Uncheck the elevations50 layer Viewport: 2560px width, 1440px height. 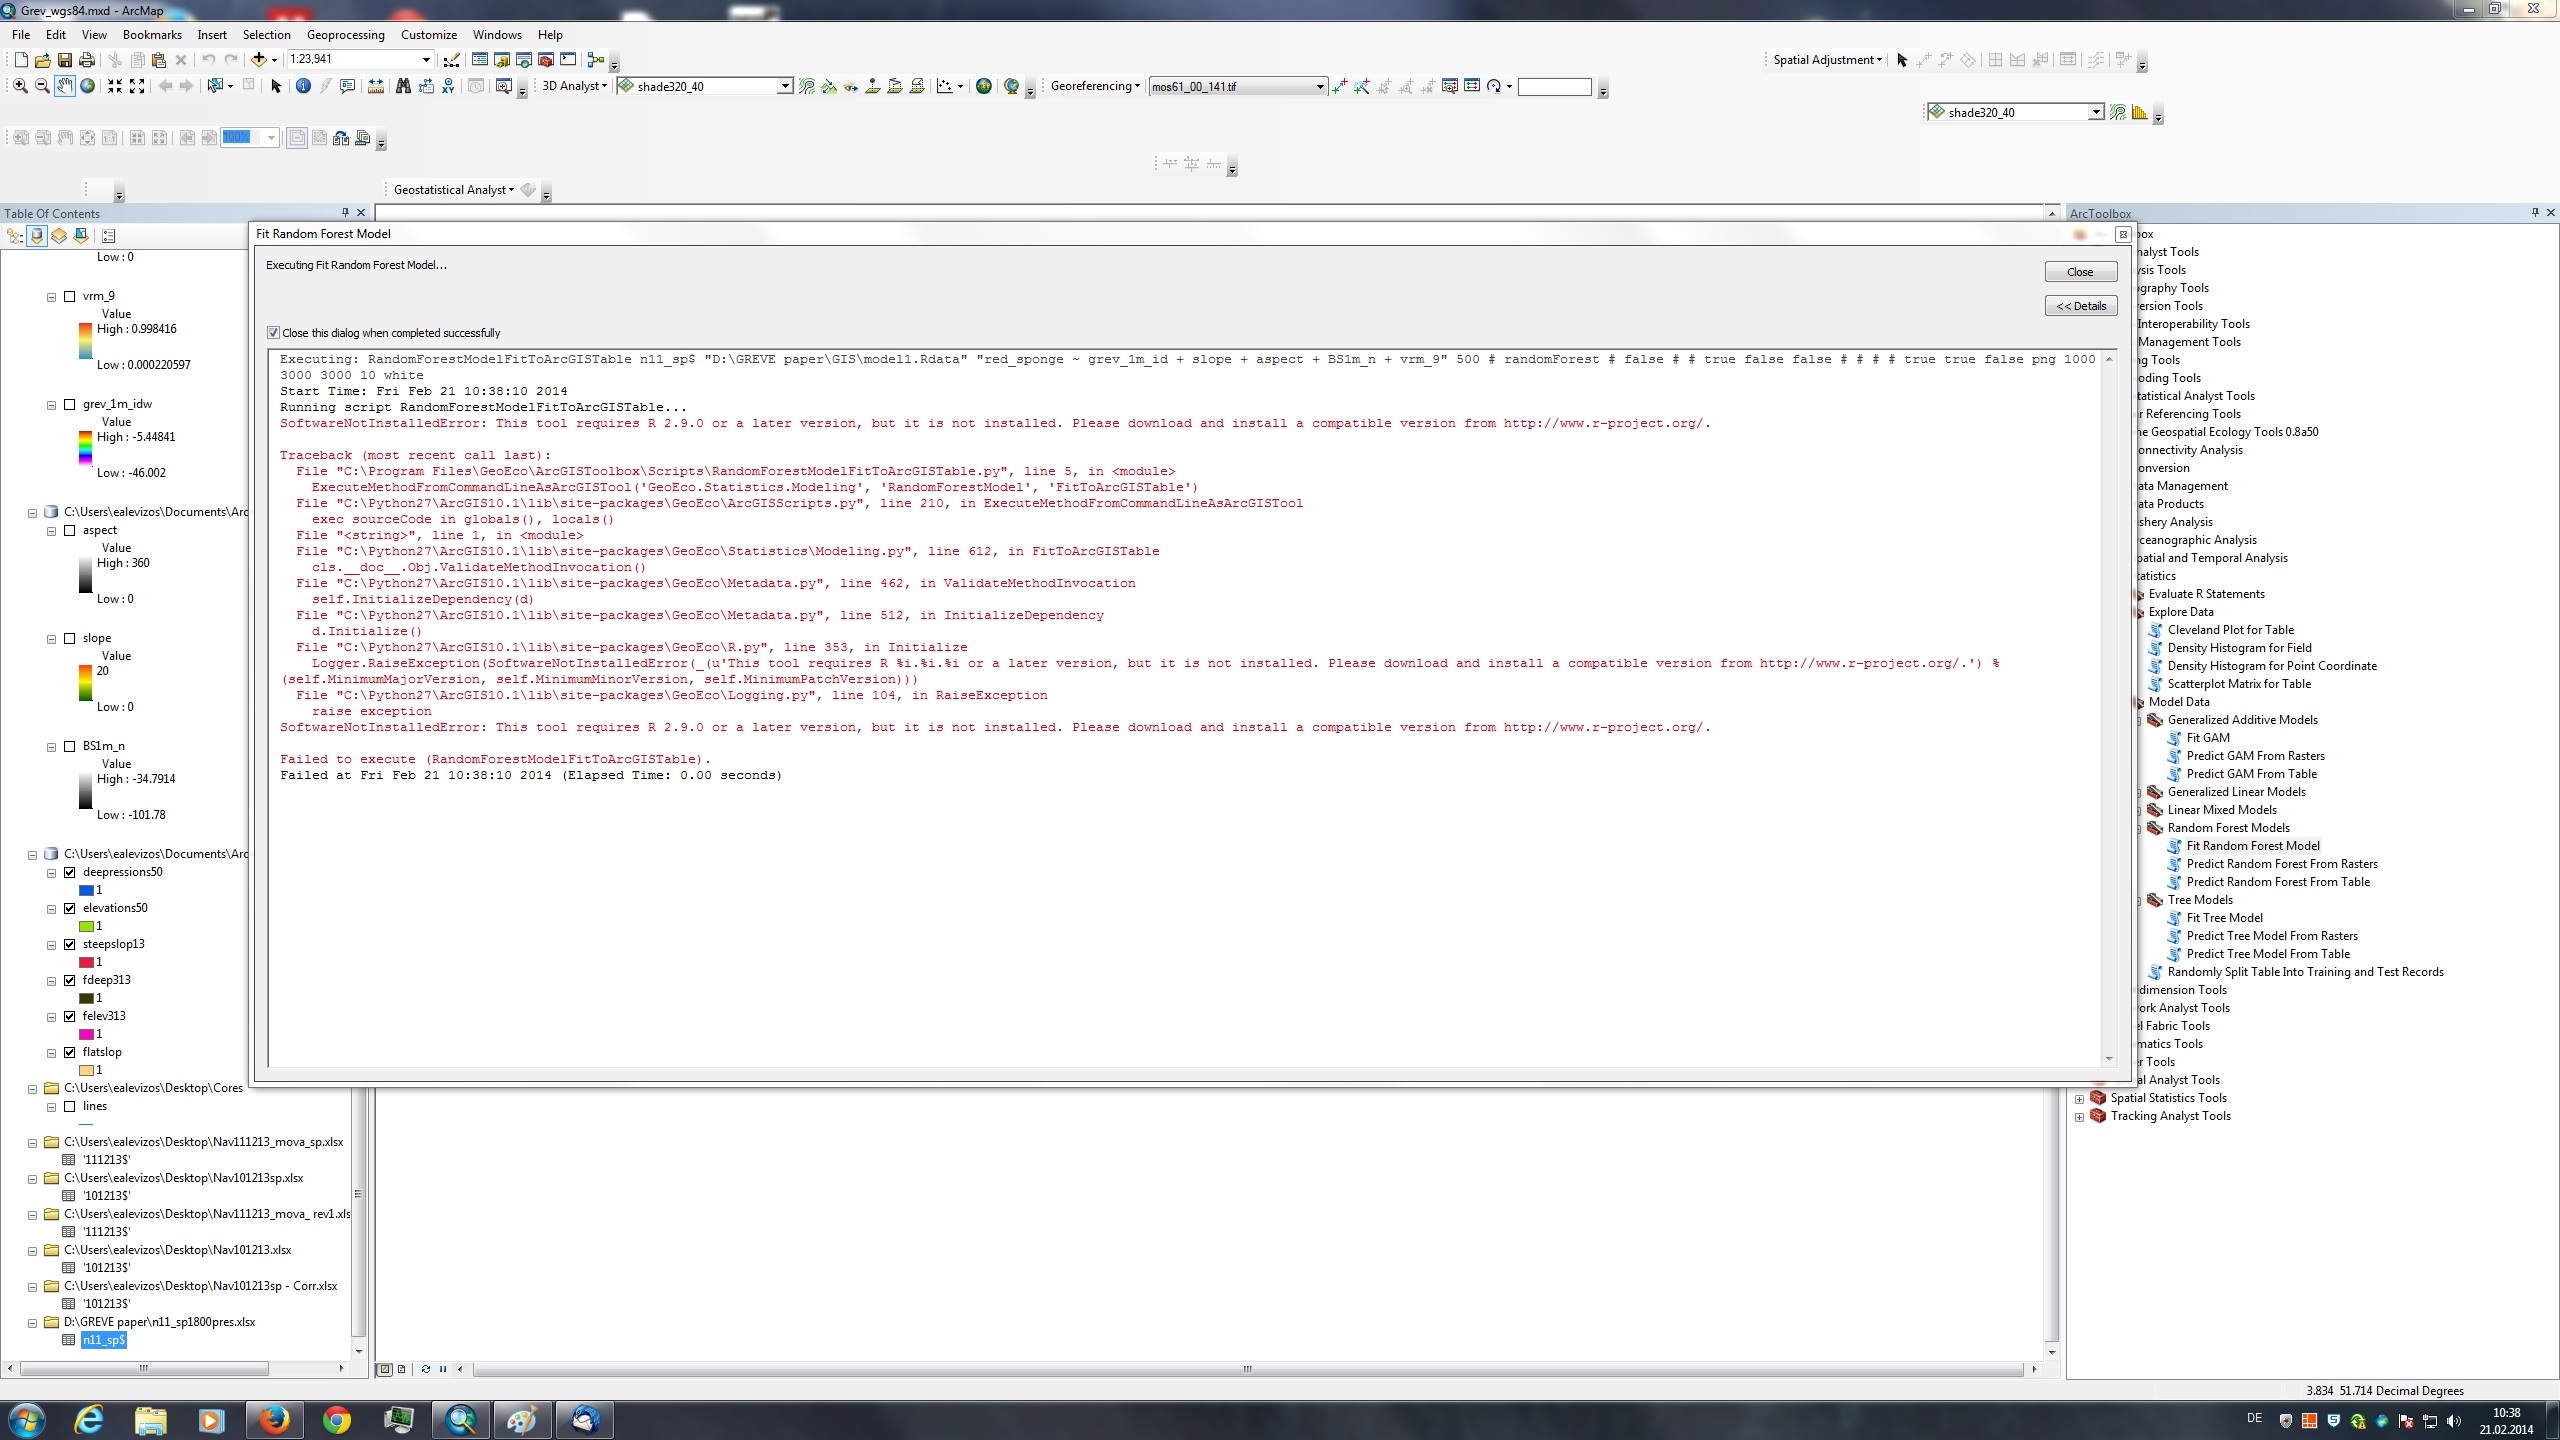[69, 908]
